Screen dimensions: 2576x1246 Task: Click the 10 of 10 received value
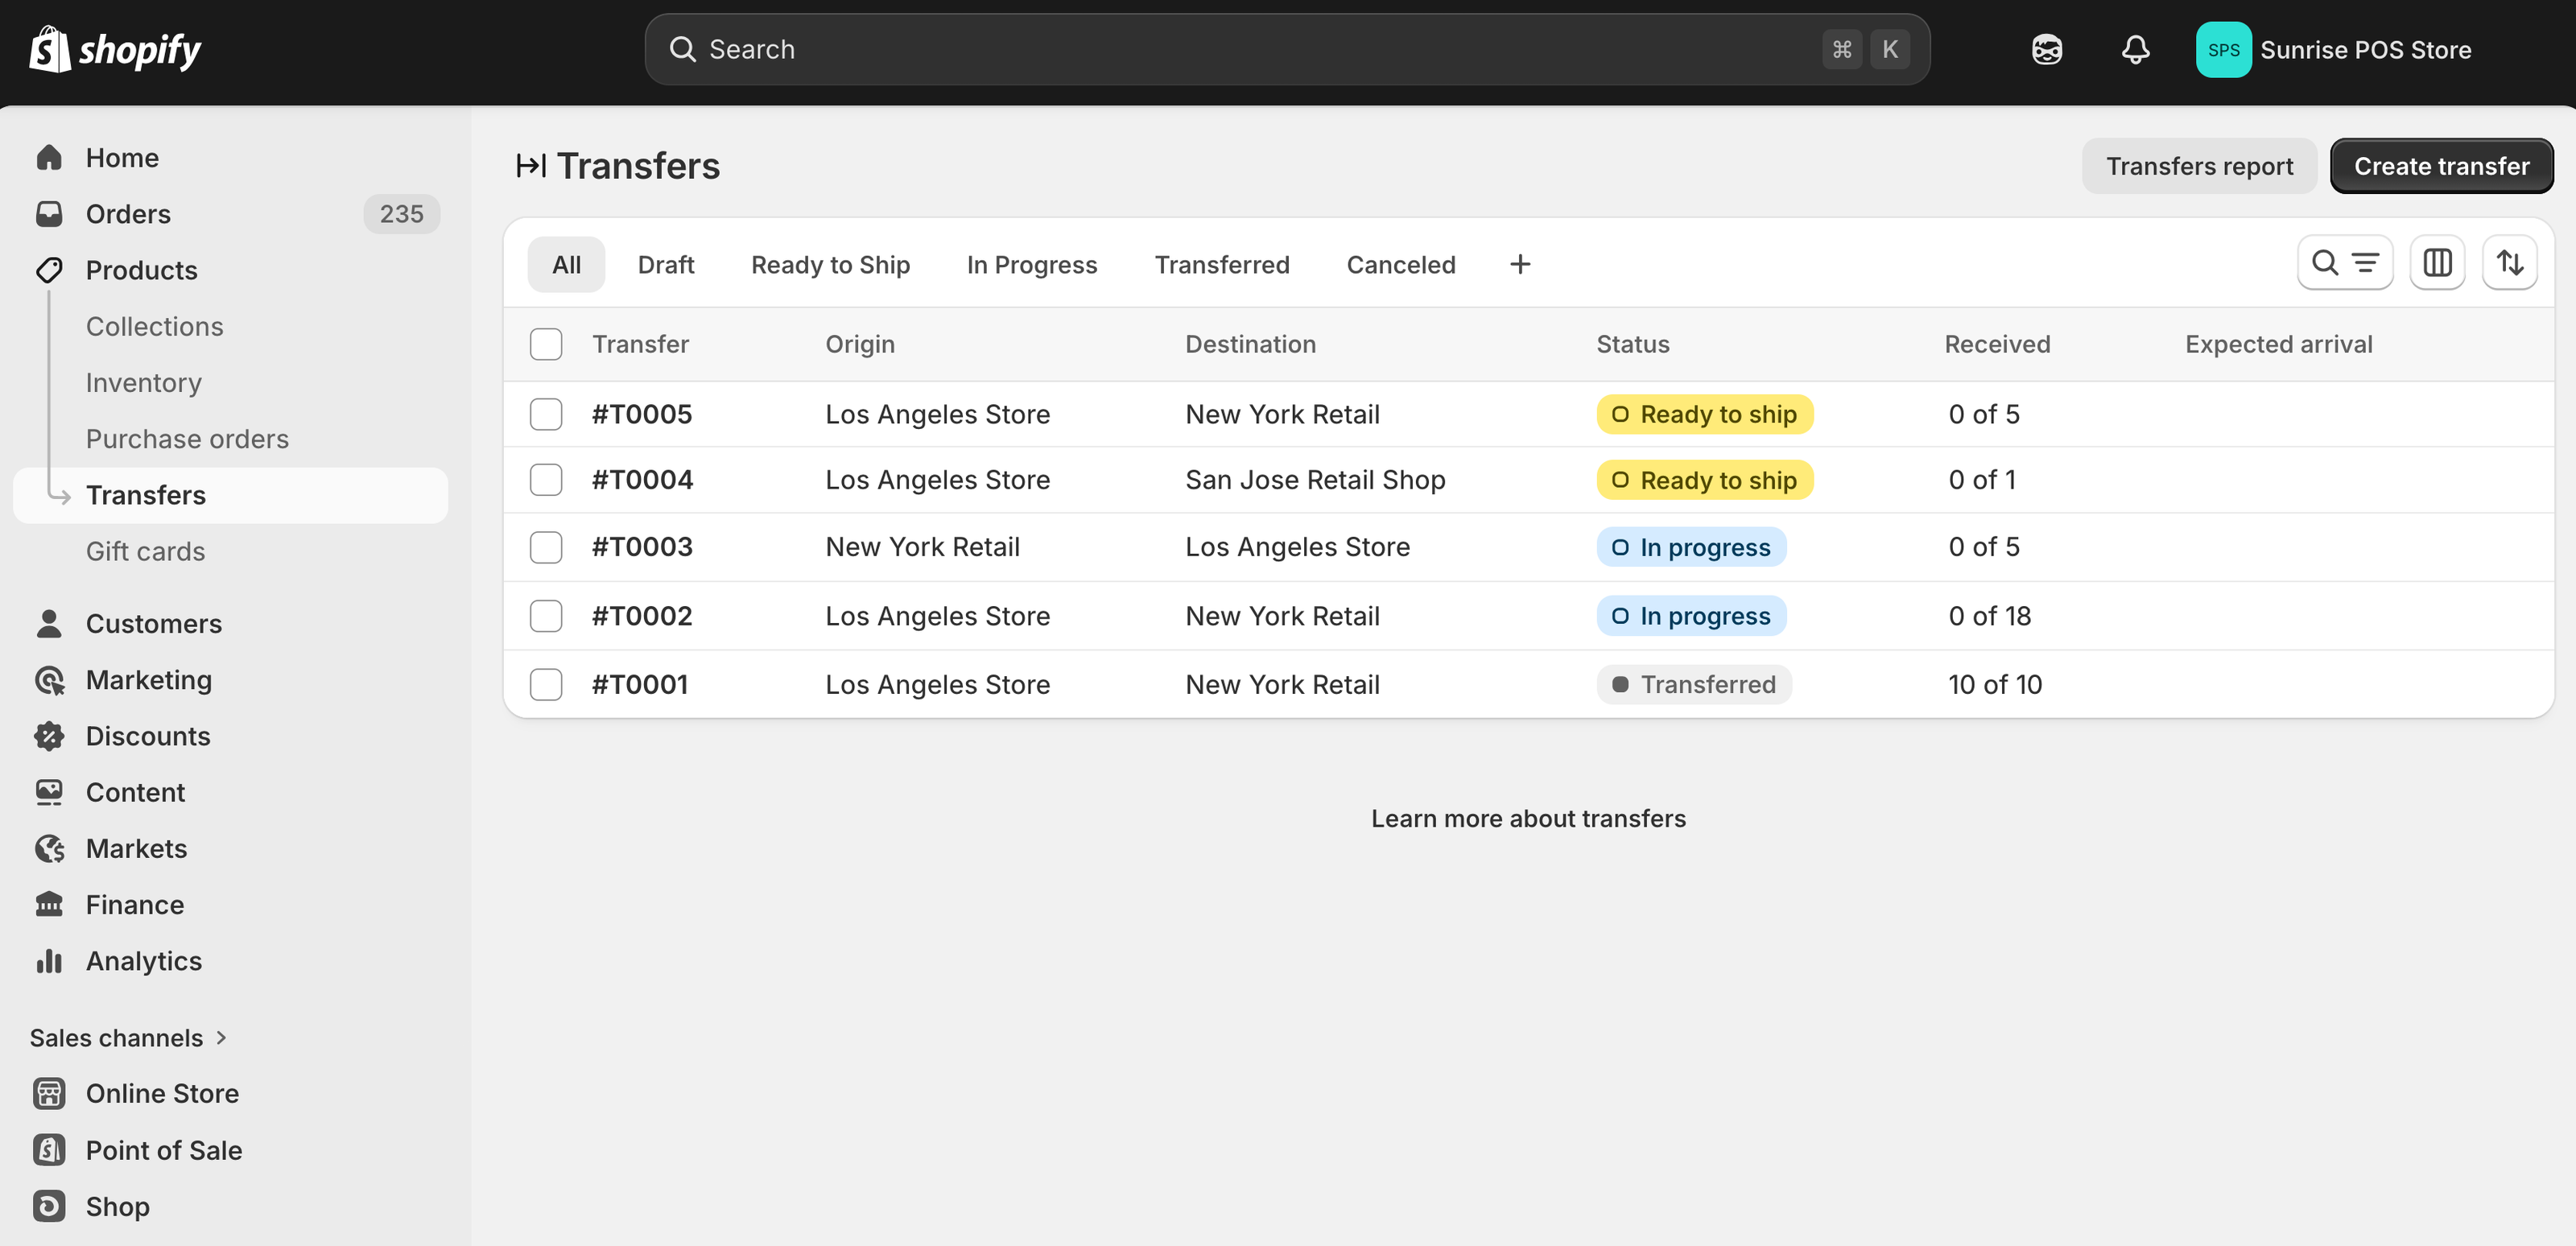point(1995,685)
